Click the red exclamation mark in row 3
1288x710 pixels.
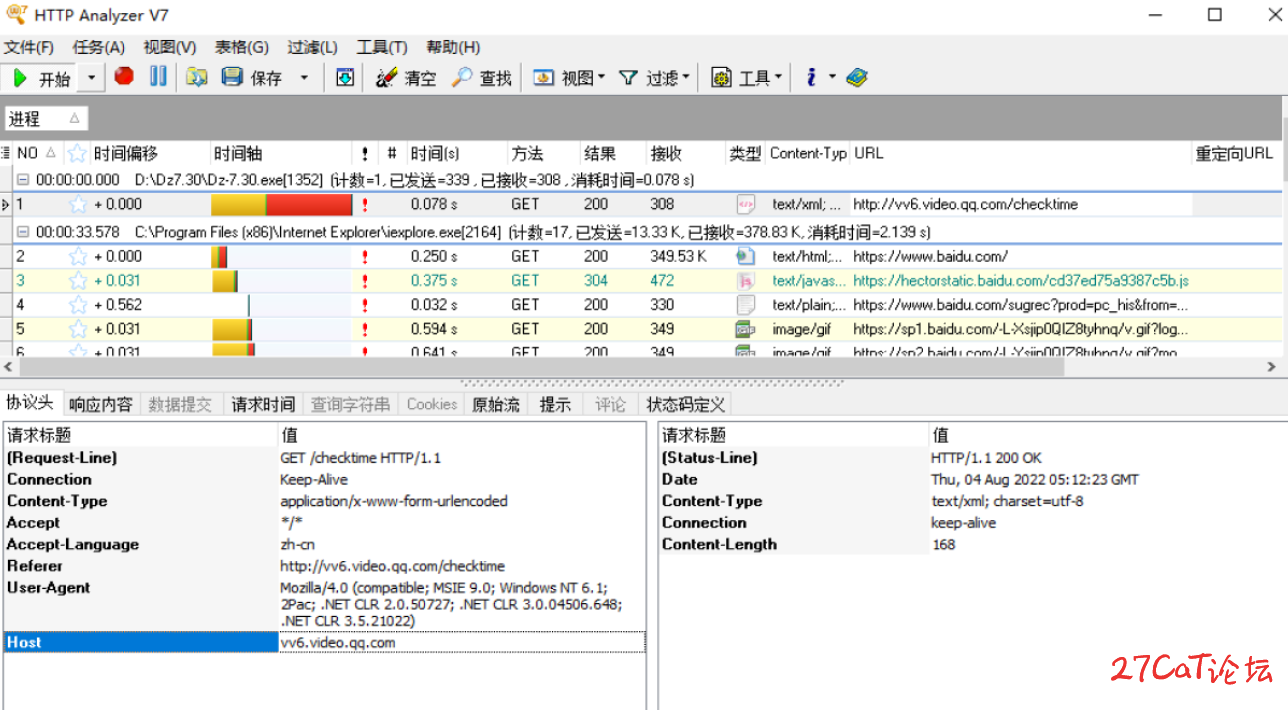[x=365, y=281]
